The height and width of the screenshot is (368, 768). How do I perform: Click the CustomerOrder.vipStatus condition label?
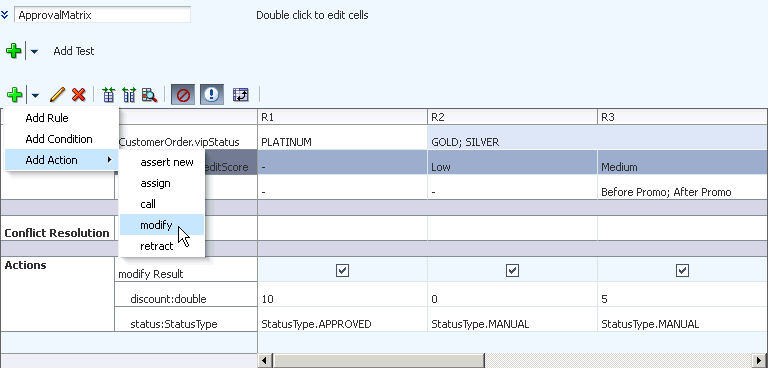[x=179, y=142]
